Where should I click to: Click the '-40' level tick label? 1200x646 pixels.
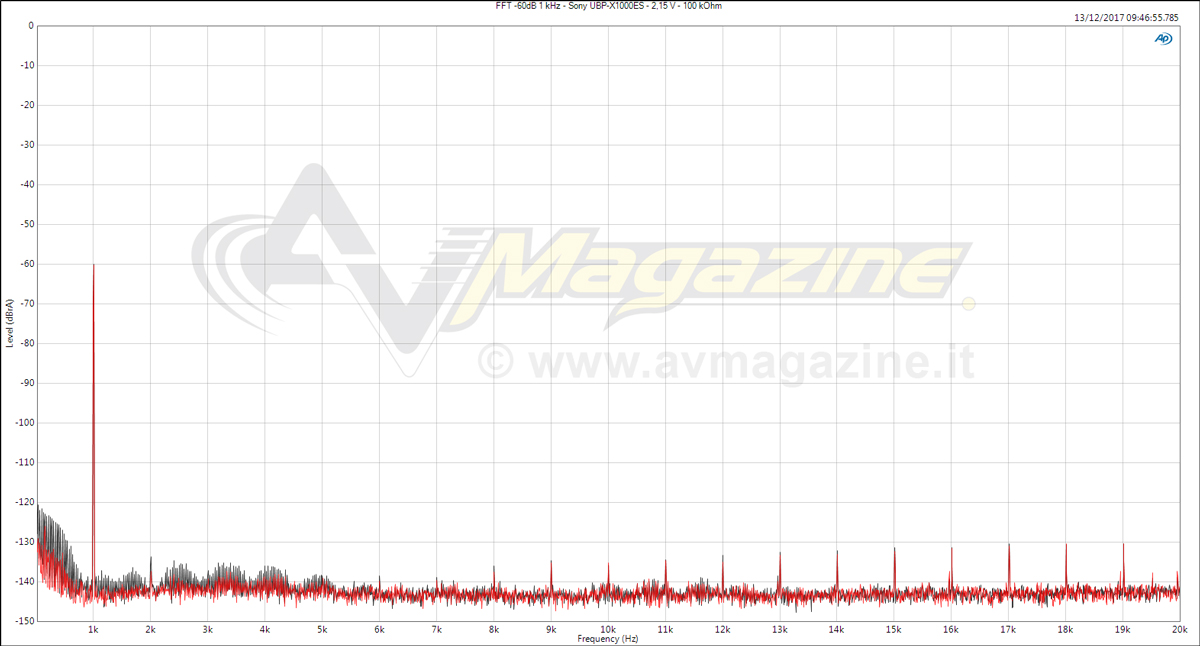[x=27, y=184]
